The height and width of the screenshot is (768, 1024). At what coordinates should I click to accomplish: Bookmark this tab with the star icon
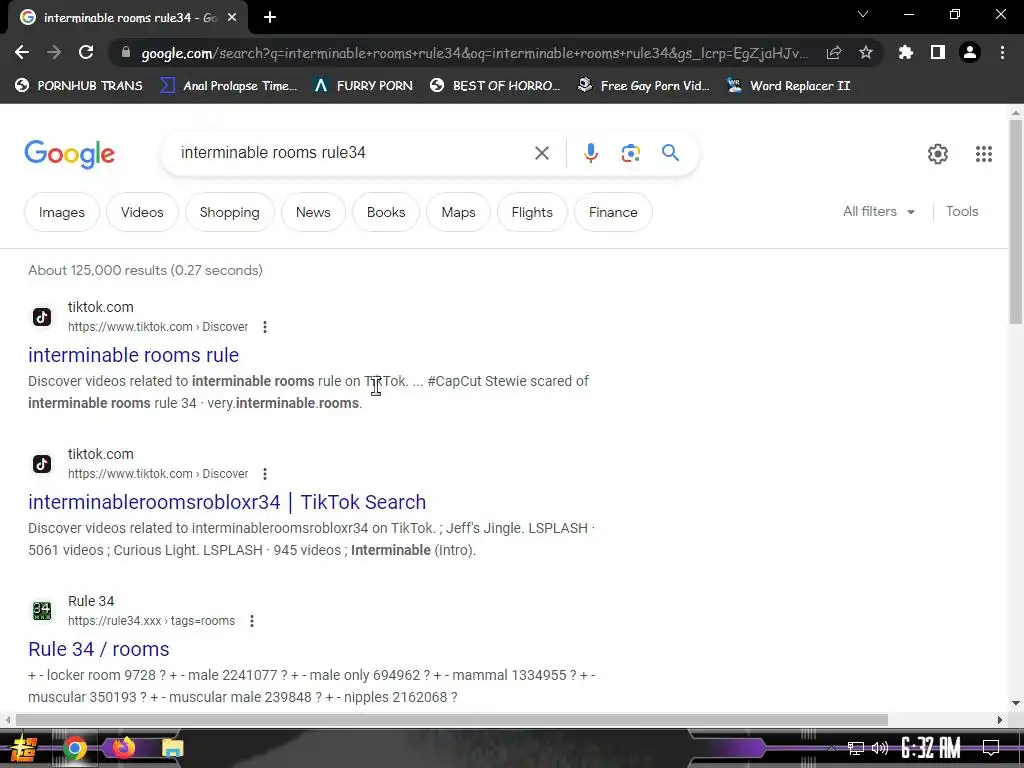point(866,52)
